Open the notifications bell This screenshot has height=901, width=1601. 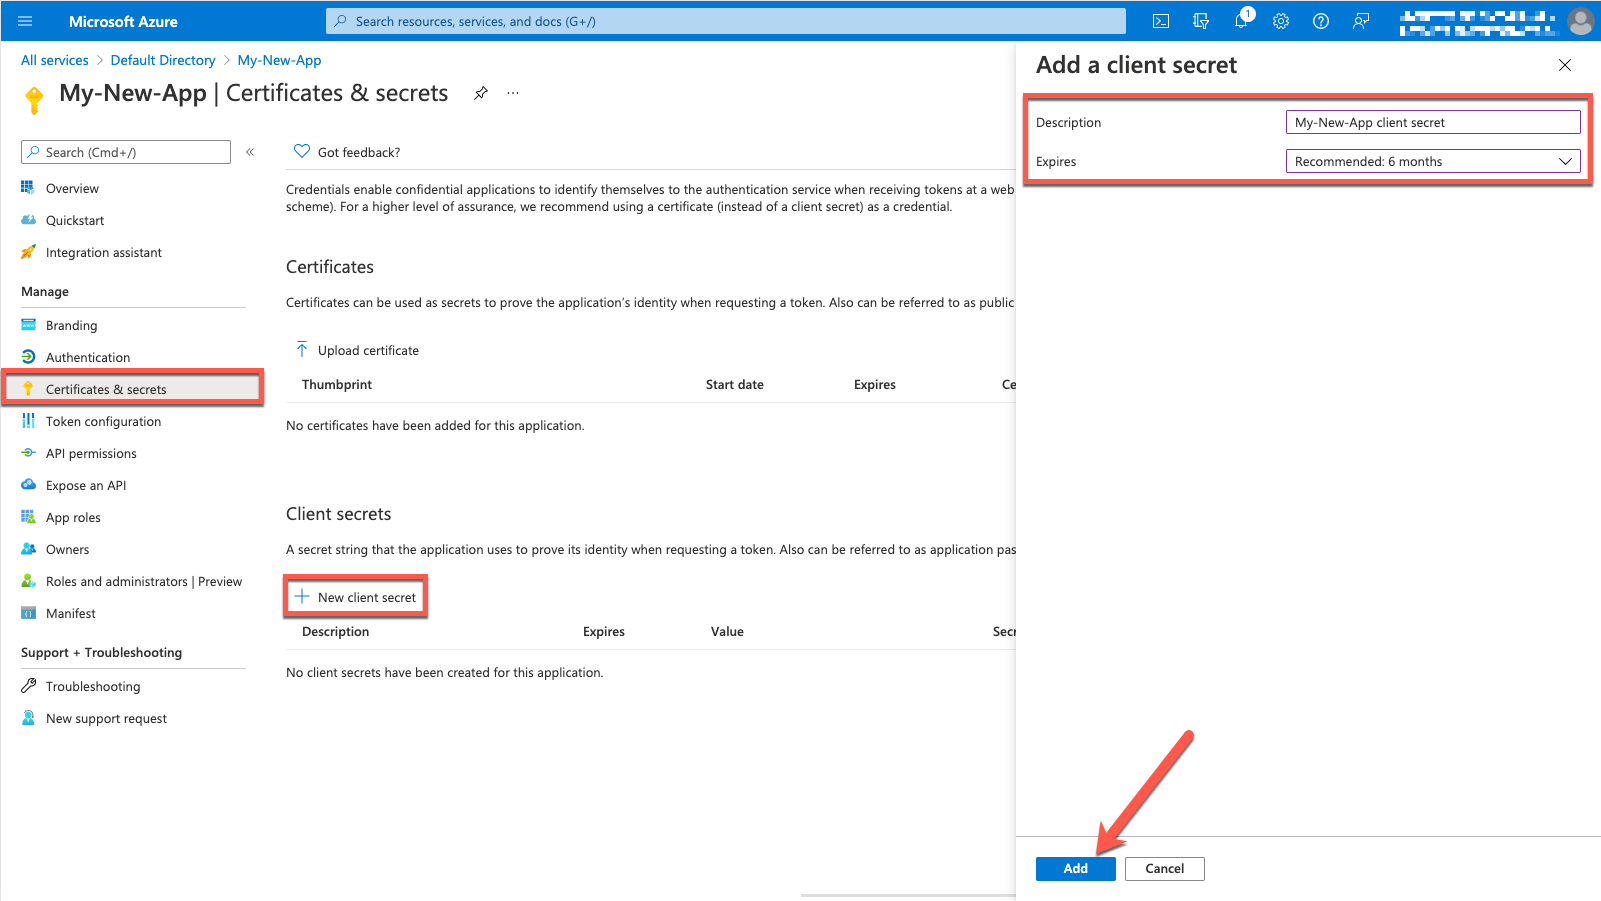point(1242,20)
